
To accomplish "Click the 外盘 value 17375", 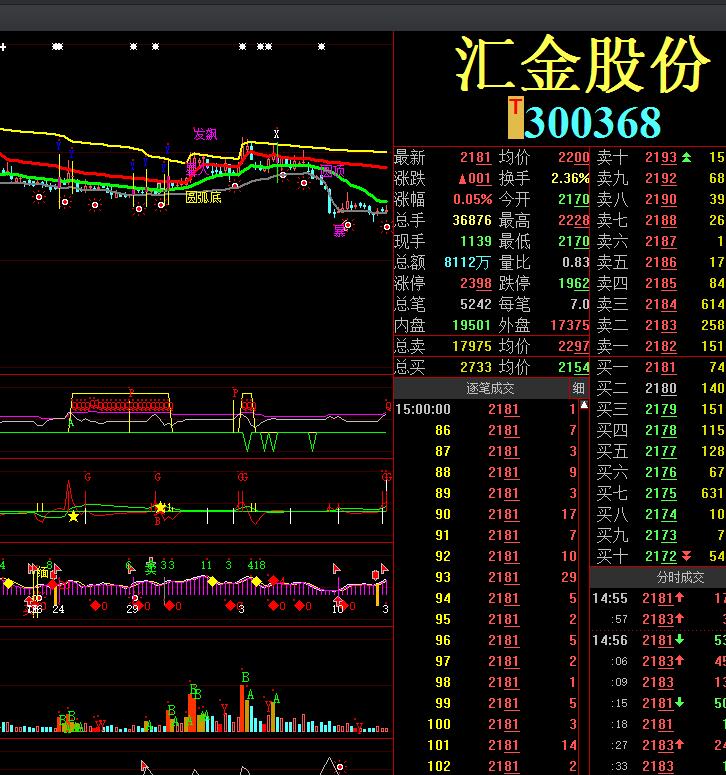I will click(570, 325).
